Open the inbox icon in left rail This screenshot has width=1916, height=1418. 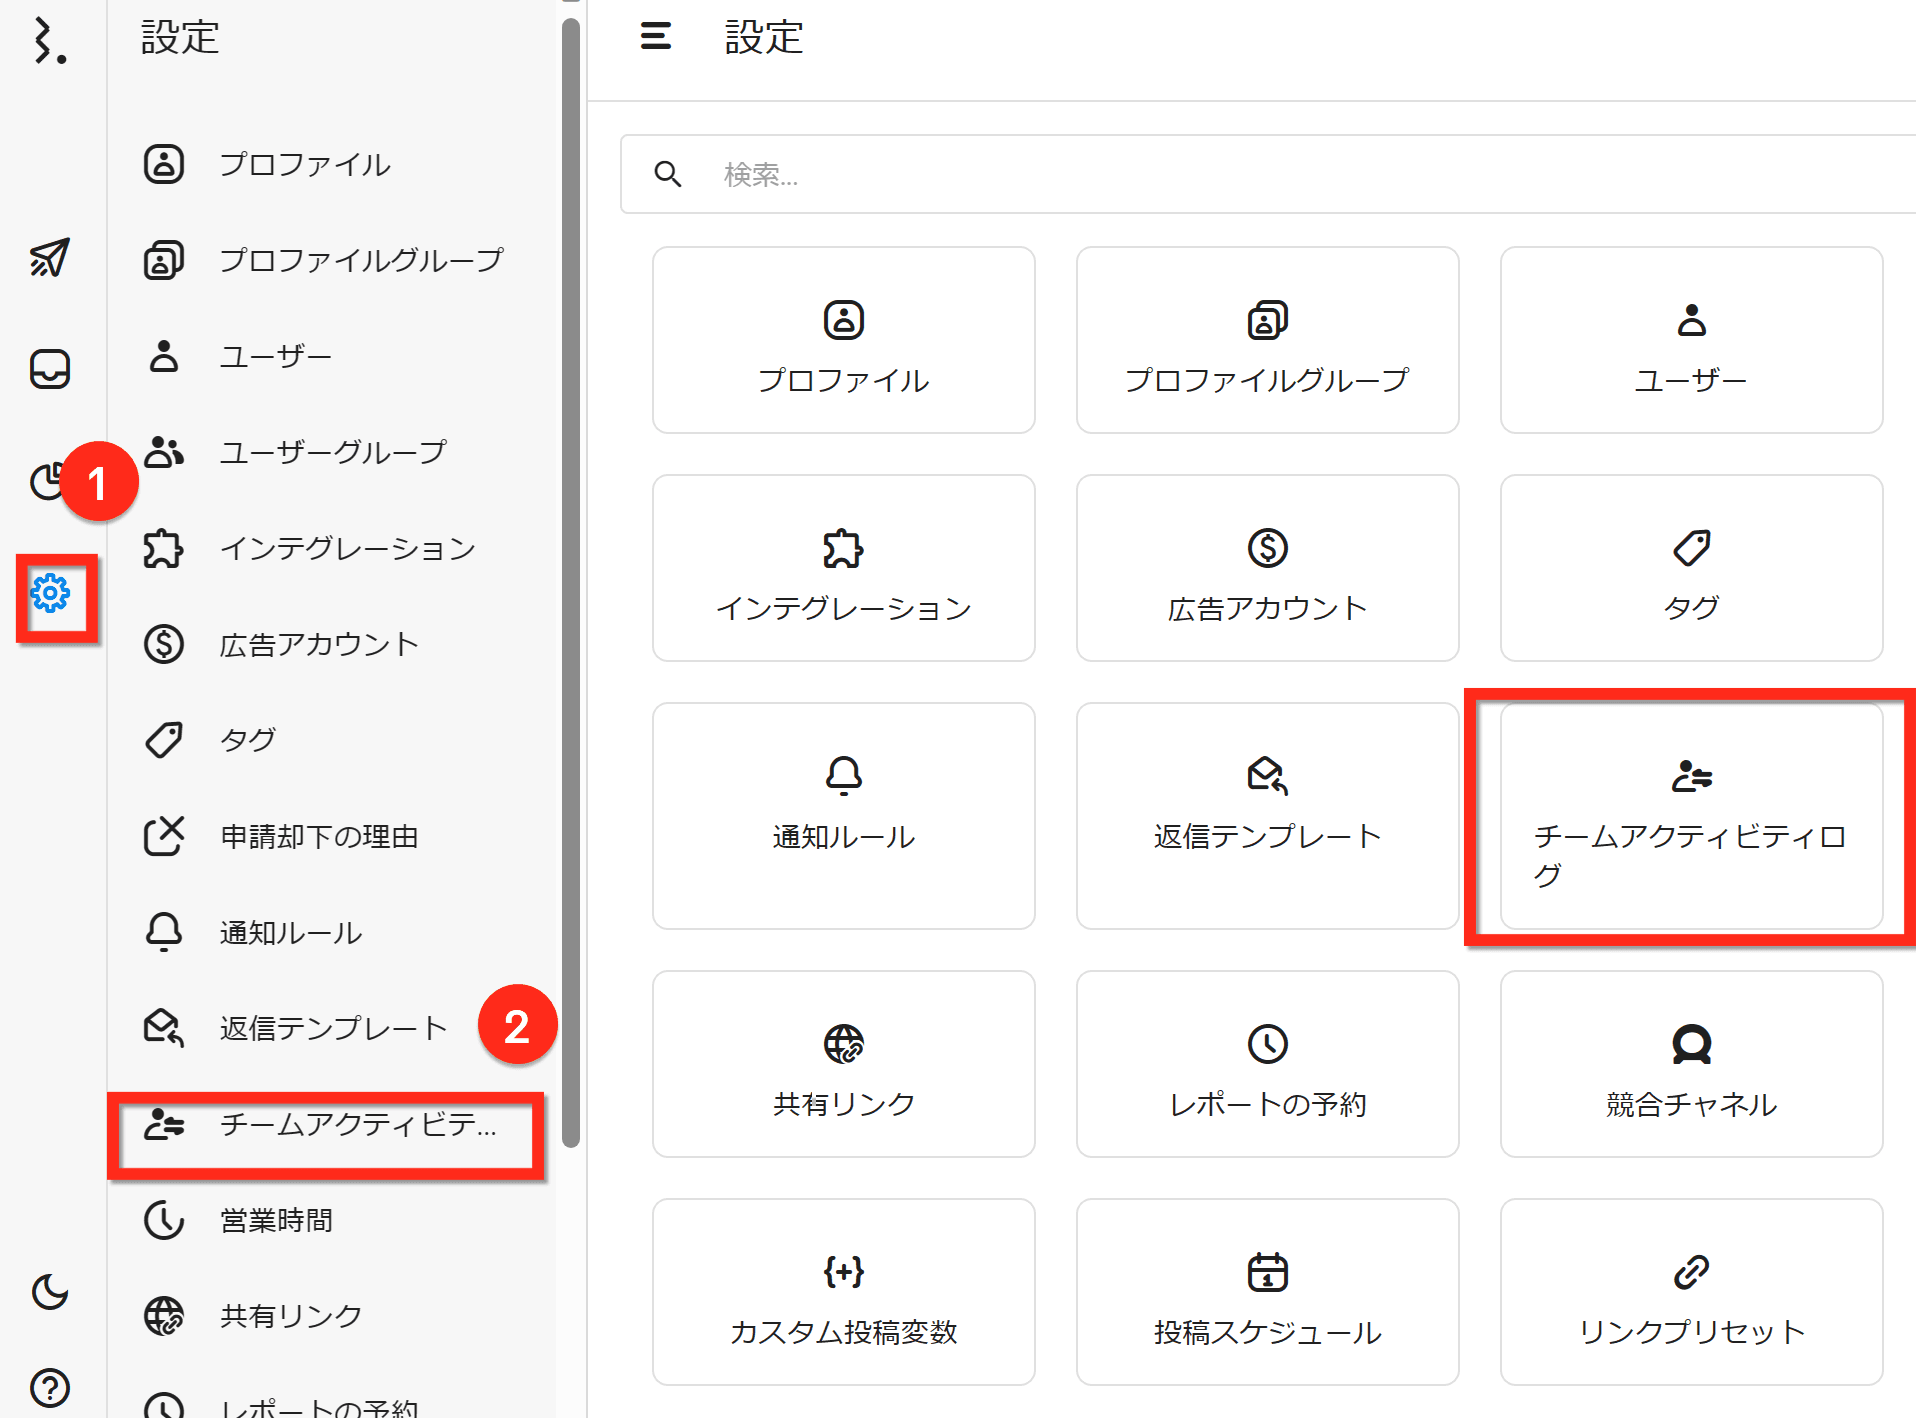50,369
